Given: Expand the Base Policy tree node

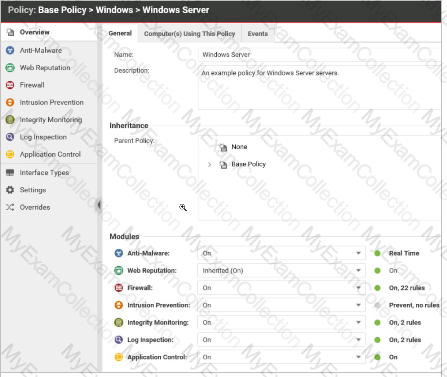Looking at the screenshot, I should click(209, 164).
